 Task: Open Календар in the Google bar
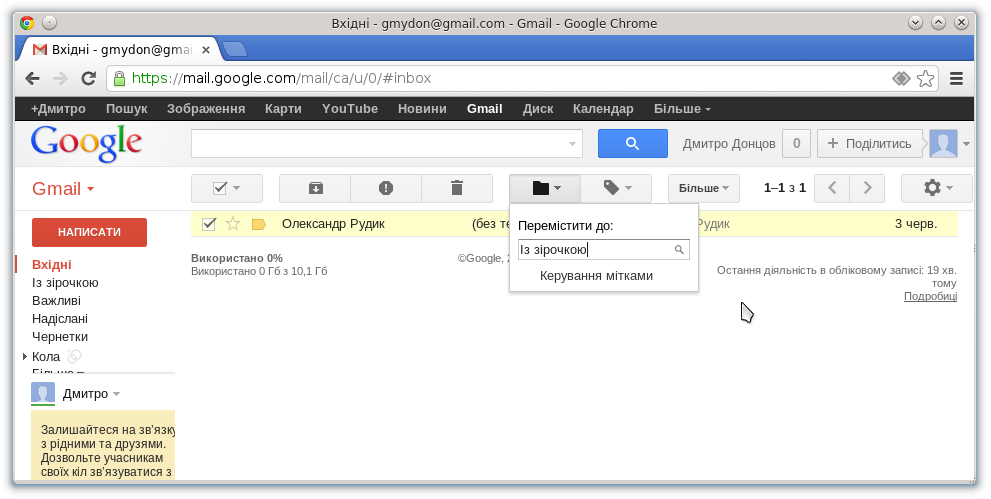[x=603, y=109]
